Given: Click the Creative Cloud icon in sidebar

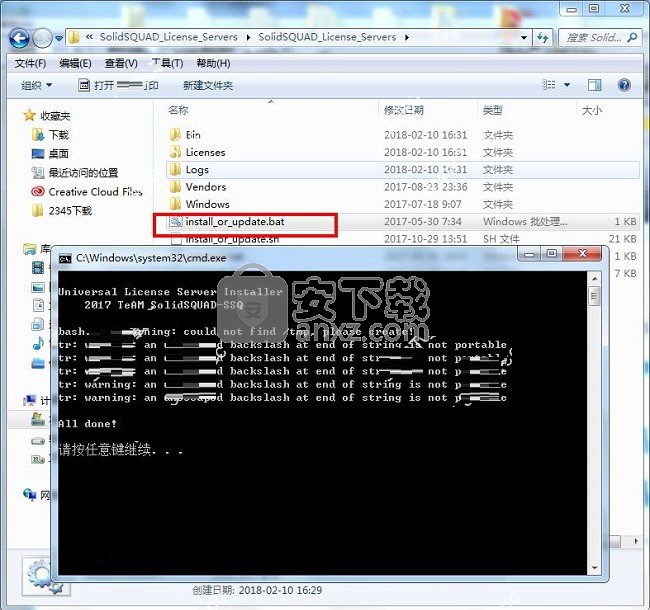Looking at the screenshot, I should pyautogui.click(x=38, y=191).
